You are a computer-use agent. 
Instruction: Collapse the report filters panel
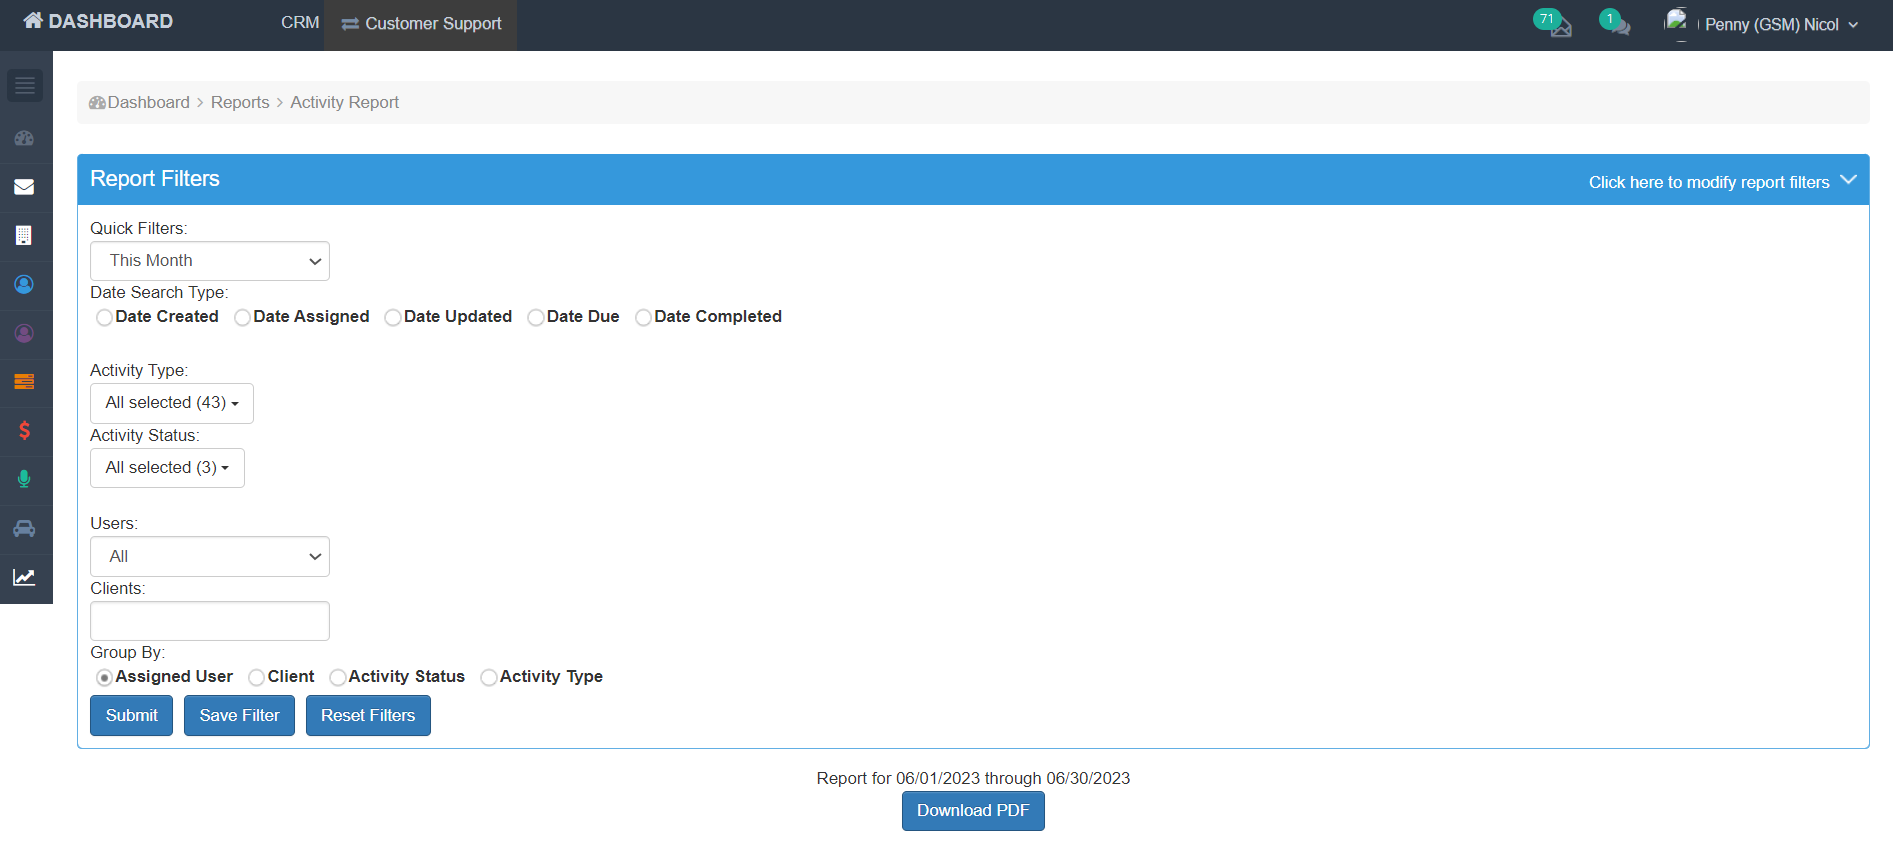coord(1723,182)
